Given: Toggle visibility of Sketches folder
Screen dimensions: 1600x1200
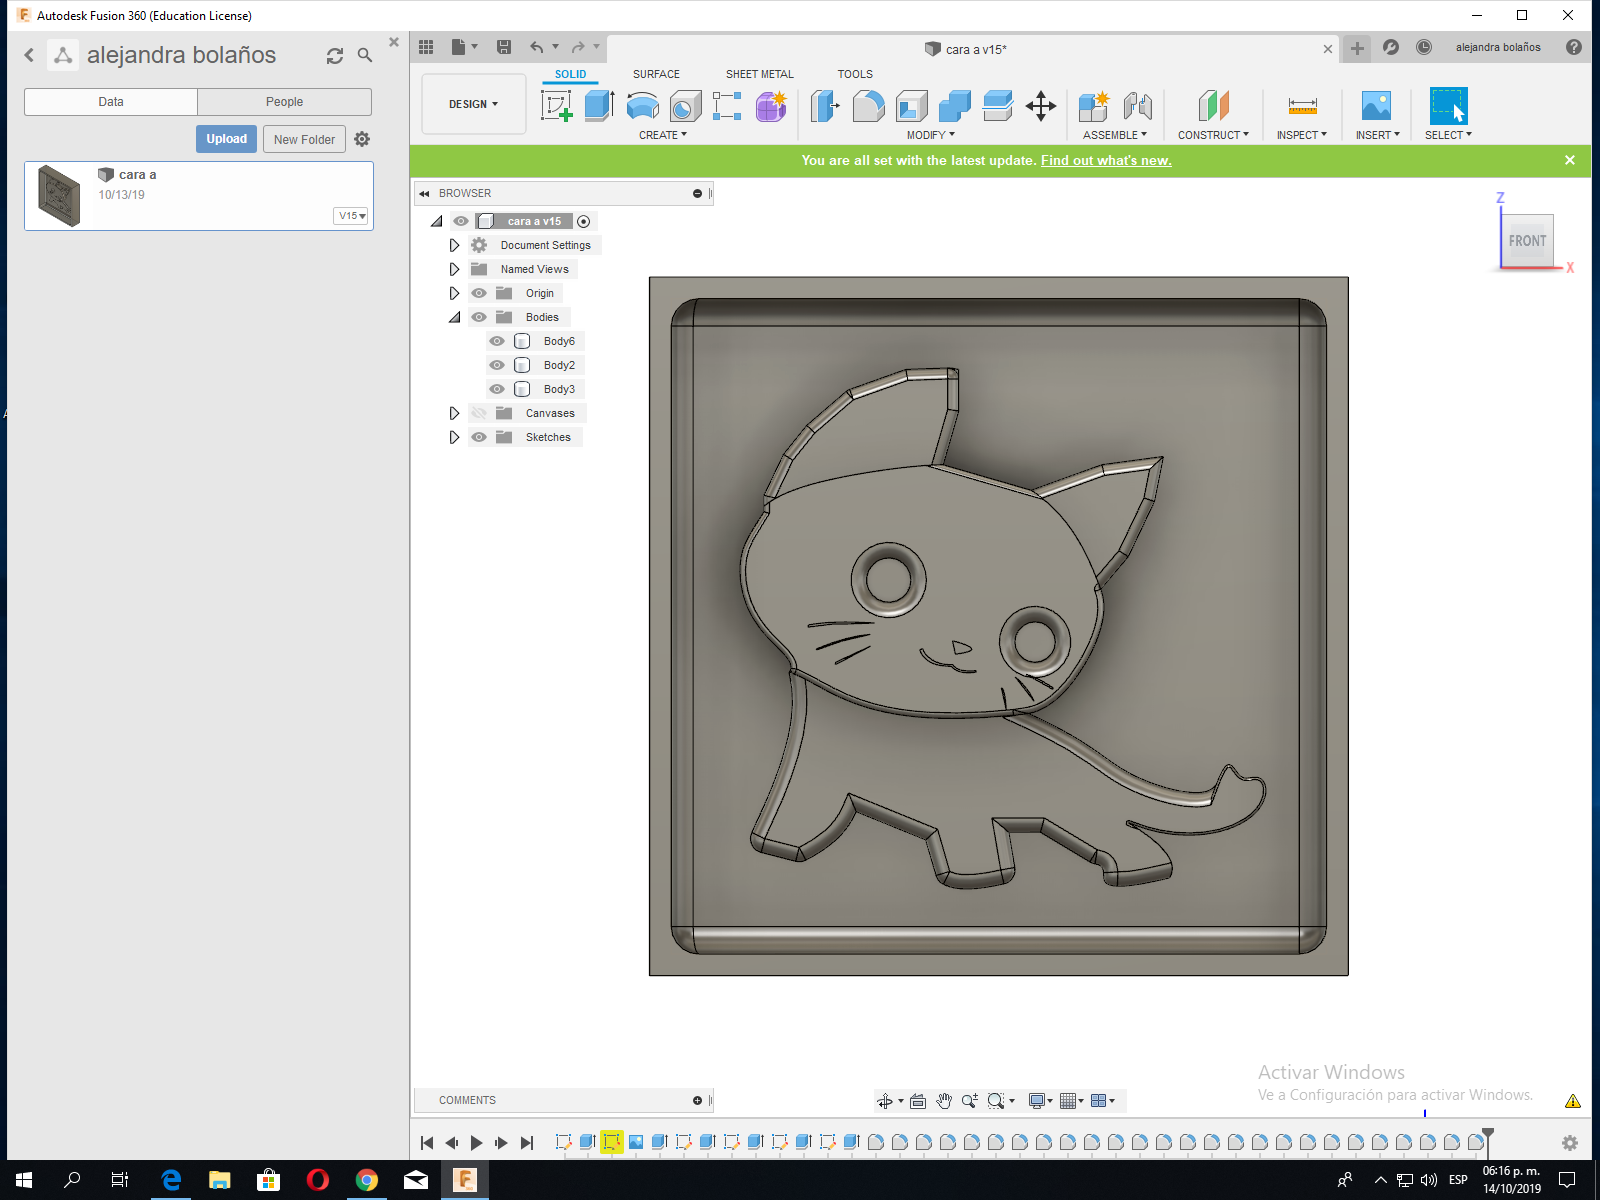Looking at the screenshot, I should click(479, 437).
